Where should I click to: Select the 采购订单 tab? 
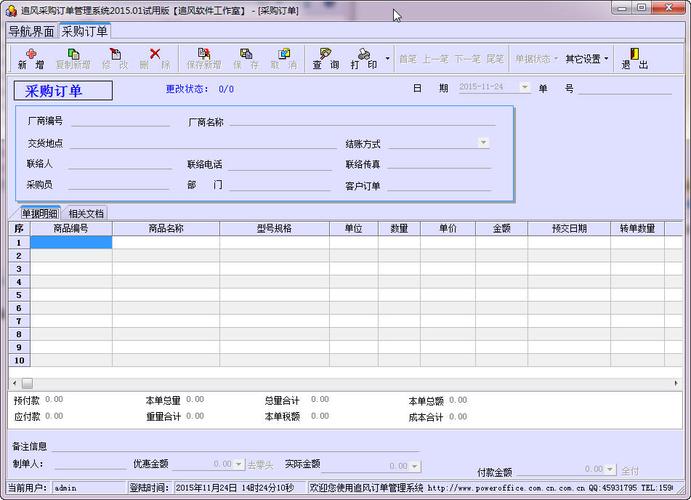coord(84,31)
